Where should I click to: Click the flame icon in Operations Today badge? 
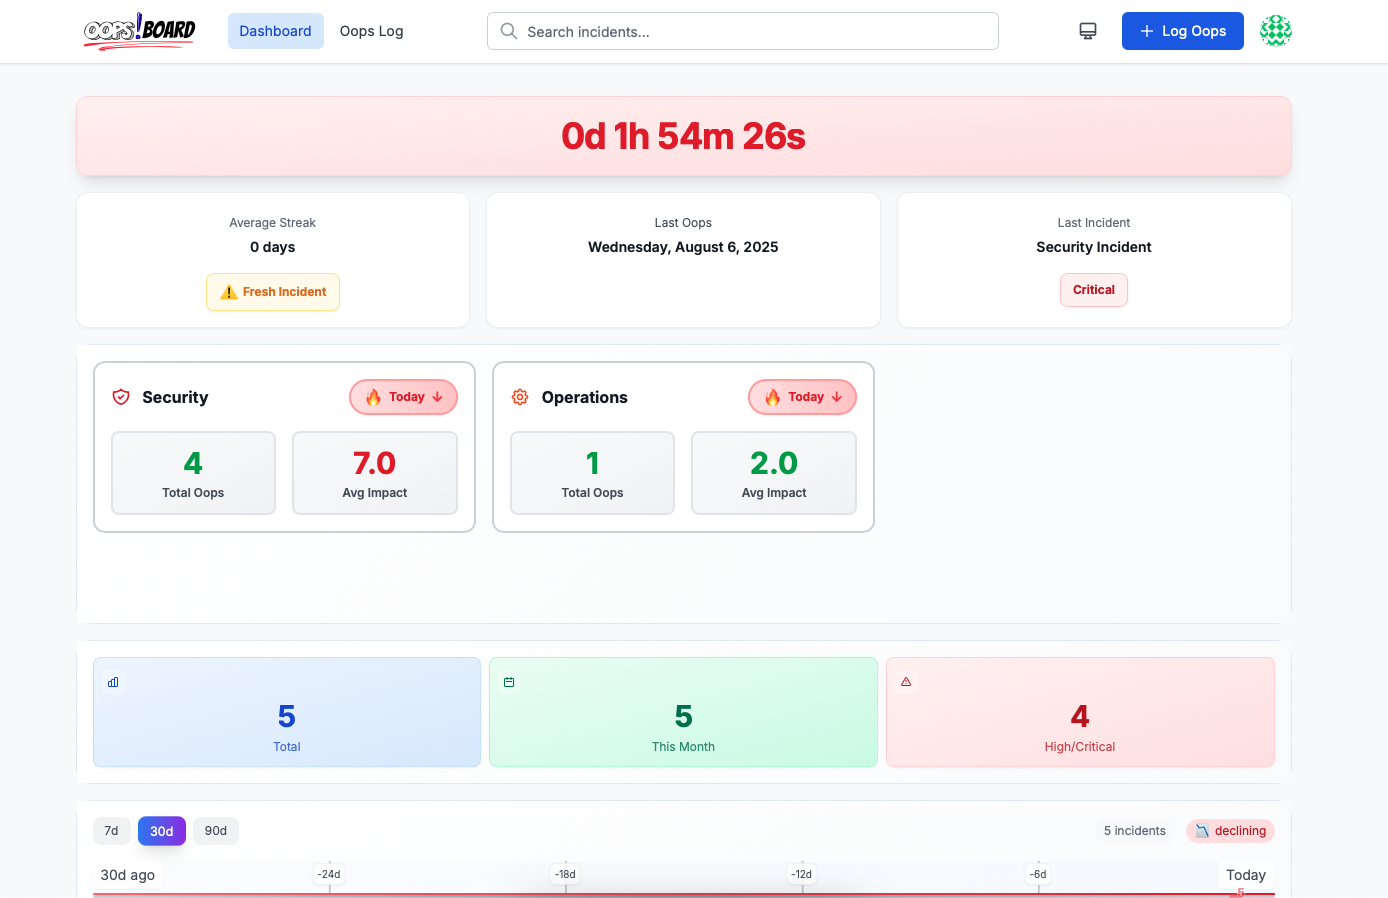[x=772, y=397]
